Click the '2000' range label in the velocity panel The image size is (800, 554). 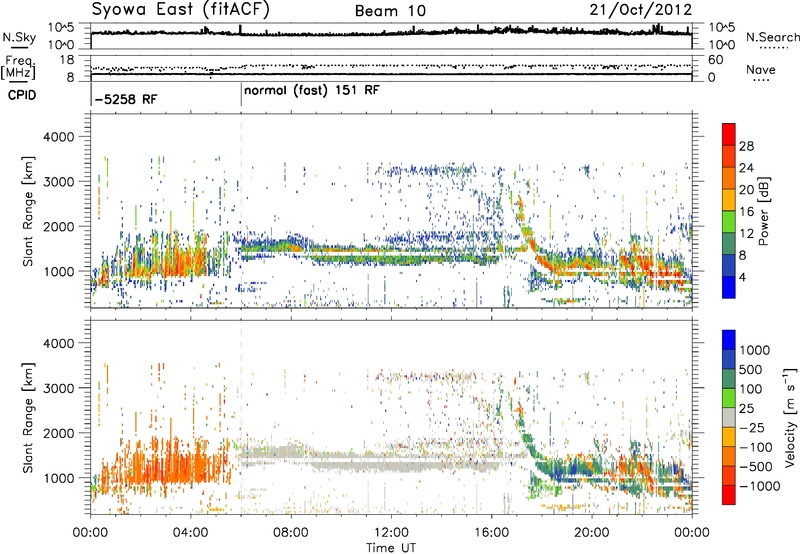coord(58,433)
